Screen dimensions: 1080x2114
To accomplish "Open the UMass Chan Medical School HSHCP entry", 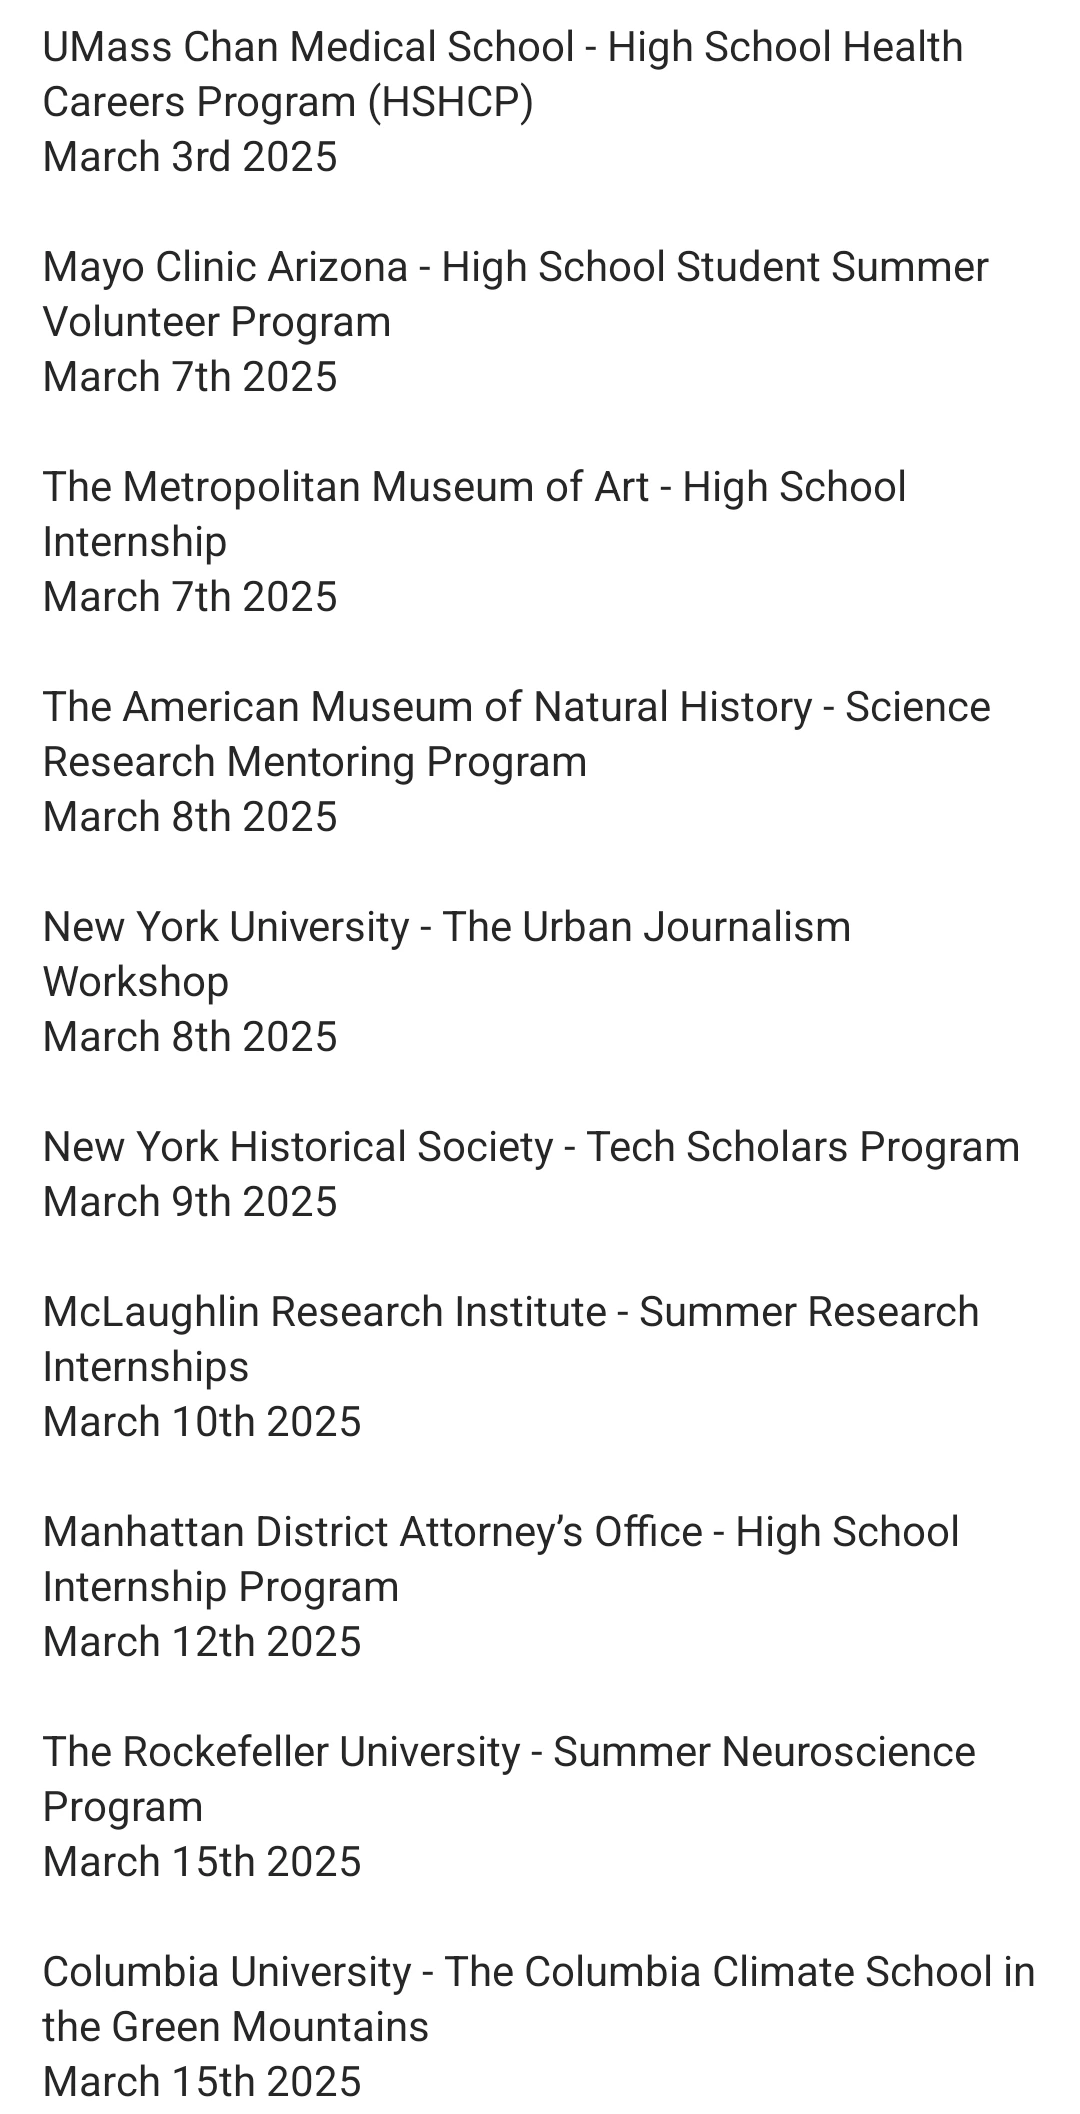I will 503,74.
